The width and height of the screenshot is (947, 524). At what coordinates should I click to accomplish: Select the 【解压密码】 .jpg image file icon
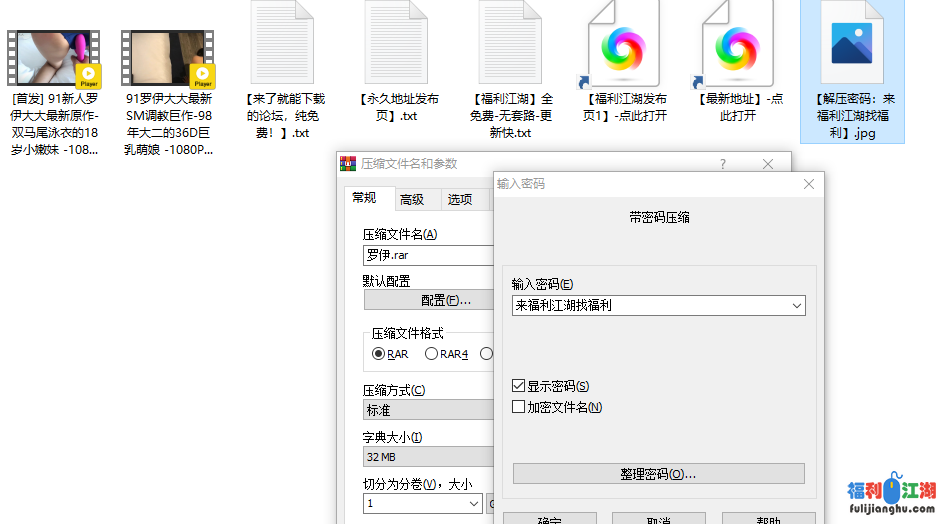[x=852, y=45]
